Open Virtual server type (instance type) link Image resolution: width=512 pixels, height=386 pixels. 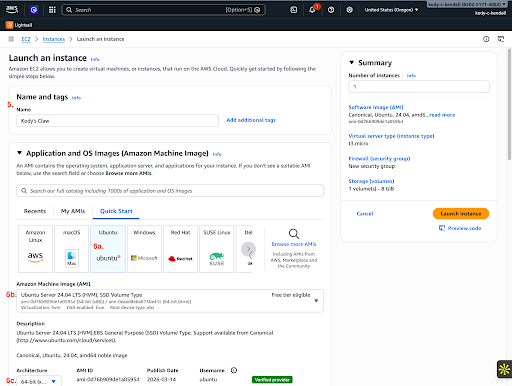pos(391,136)
